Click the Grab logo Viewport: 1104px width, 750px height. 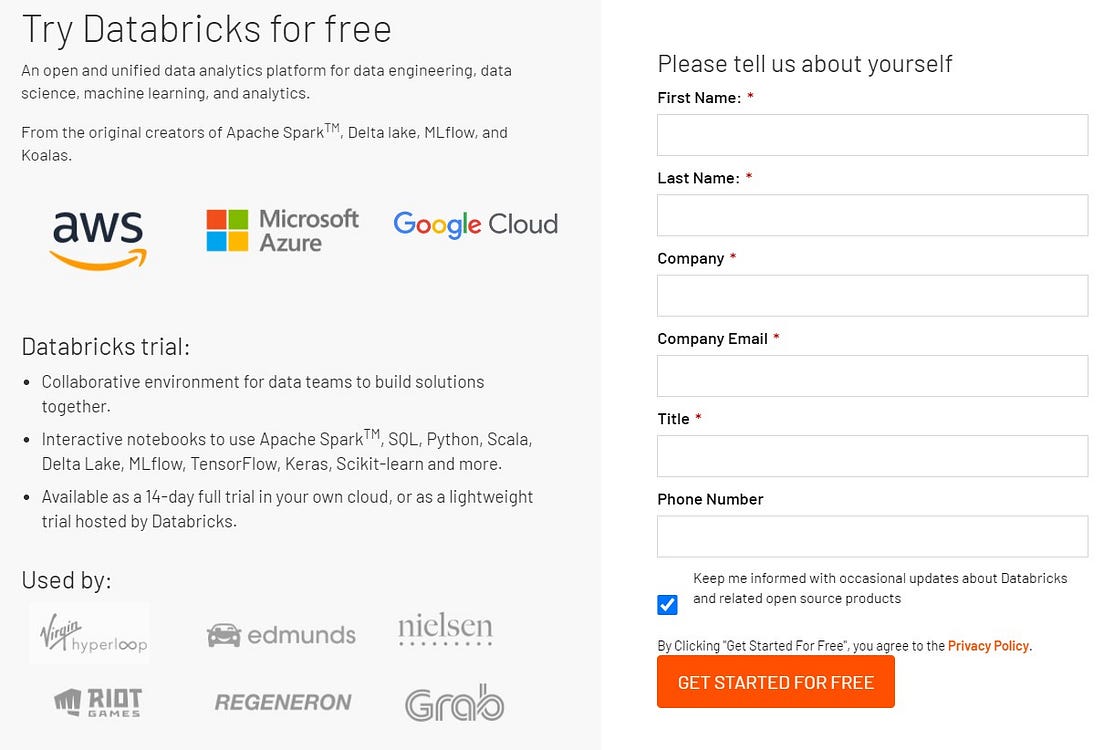(x=454, y=703)
